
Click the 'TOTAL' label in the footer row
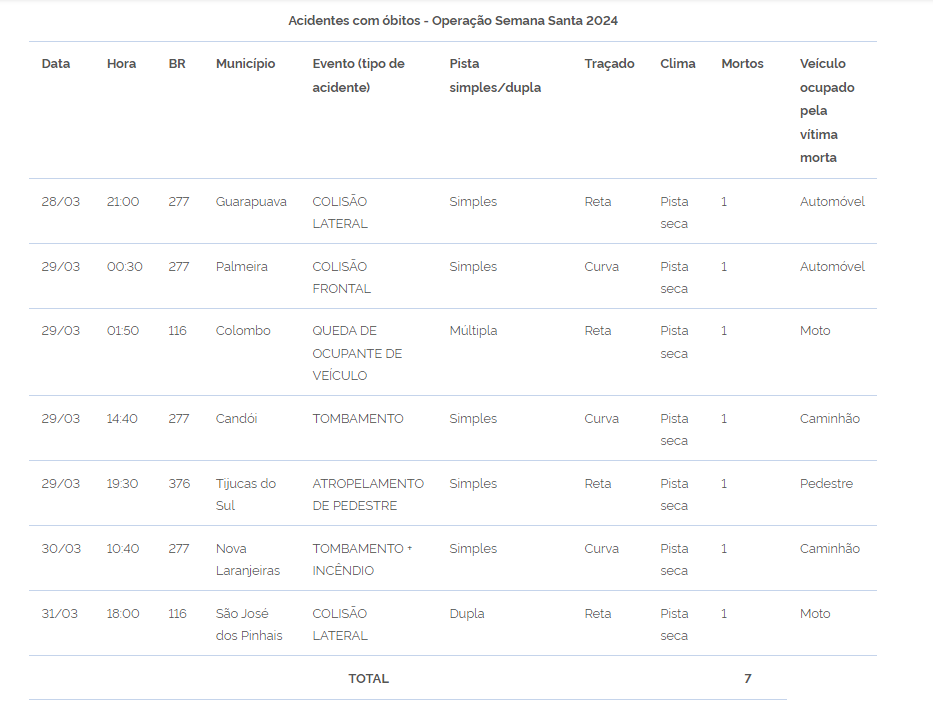pos(368,679)
